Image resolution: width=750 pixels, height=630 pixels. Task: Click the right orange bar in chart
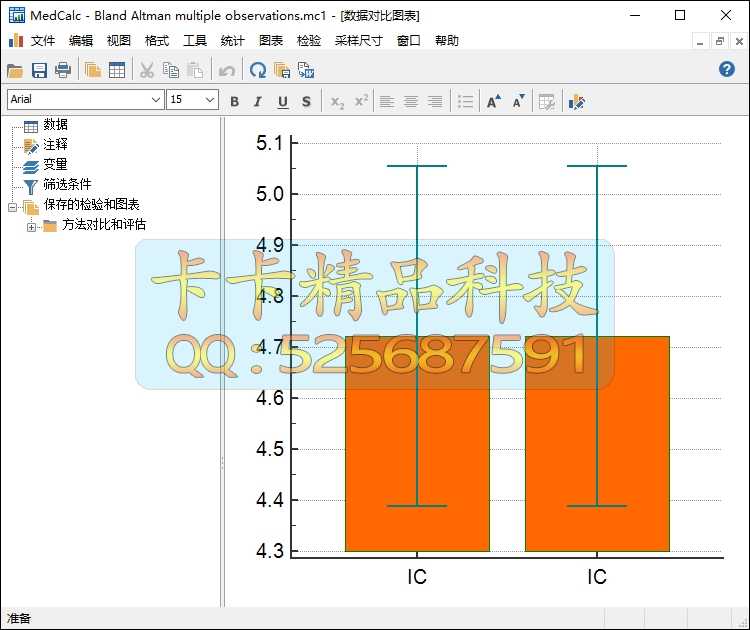point(597,444)
